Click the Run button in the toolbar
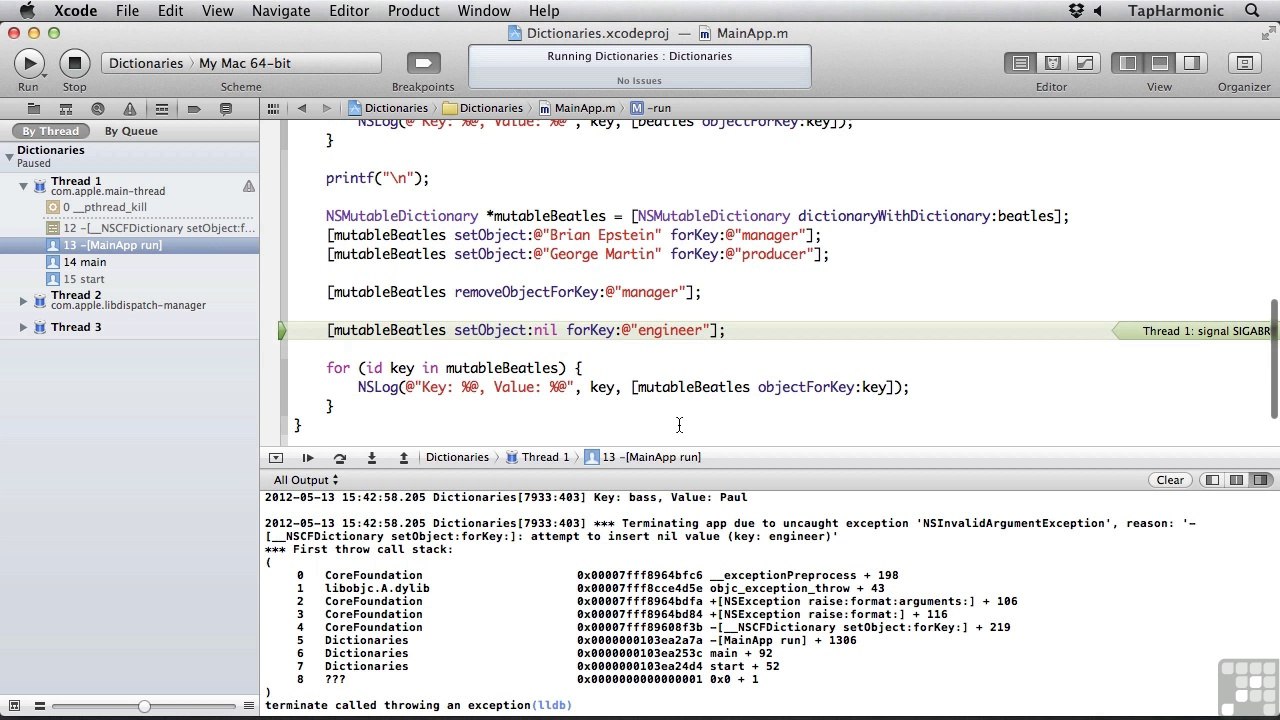 tap(29, 63)
